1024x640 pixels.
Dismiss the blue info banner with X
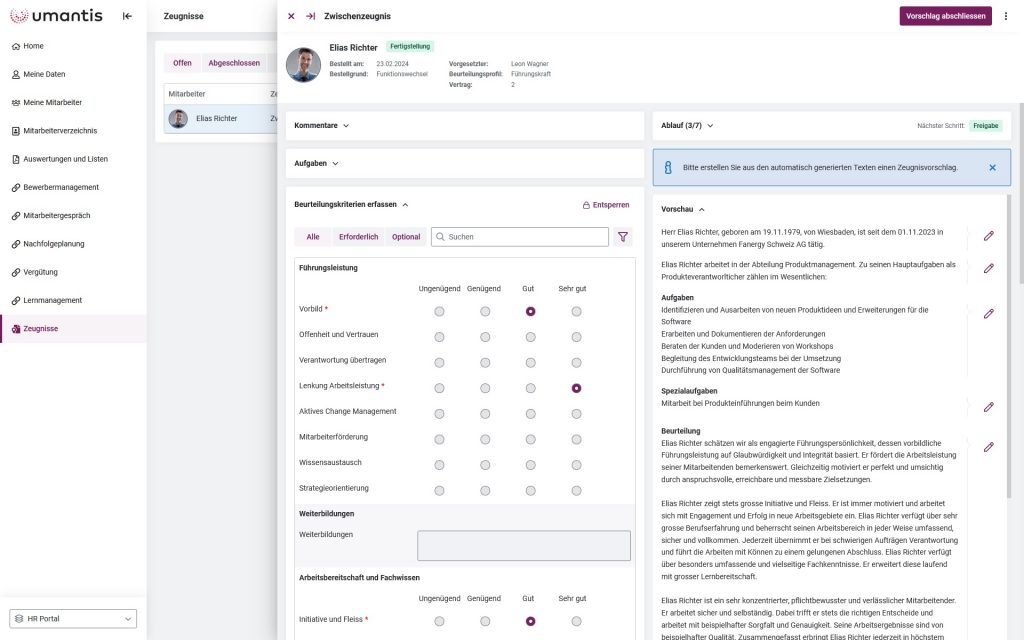click(992, 167)
